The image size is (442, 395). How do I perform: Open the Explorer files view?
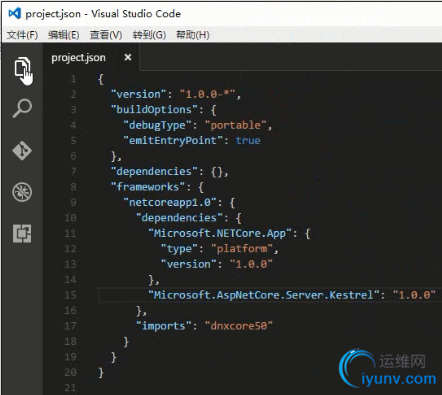(x=22, y=68)
